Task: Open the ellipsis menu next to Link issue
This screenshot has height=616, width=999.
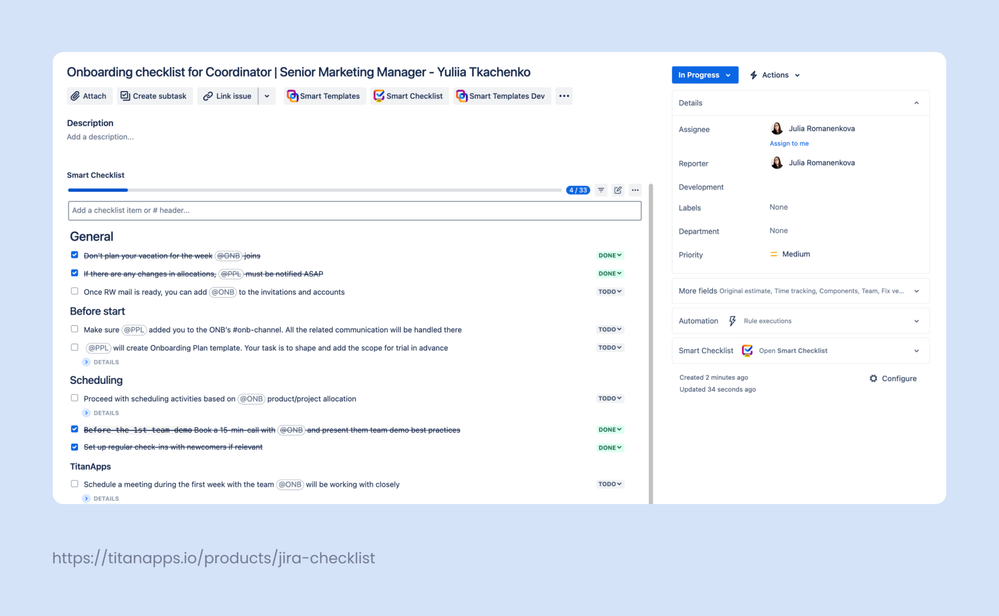Action: (x=265, y=96)
